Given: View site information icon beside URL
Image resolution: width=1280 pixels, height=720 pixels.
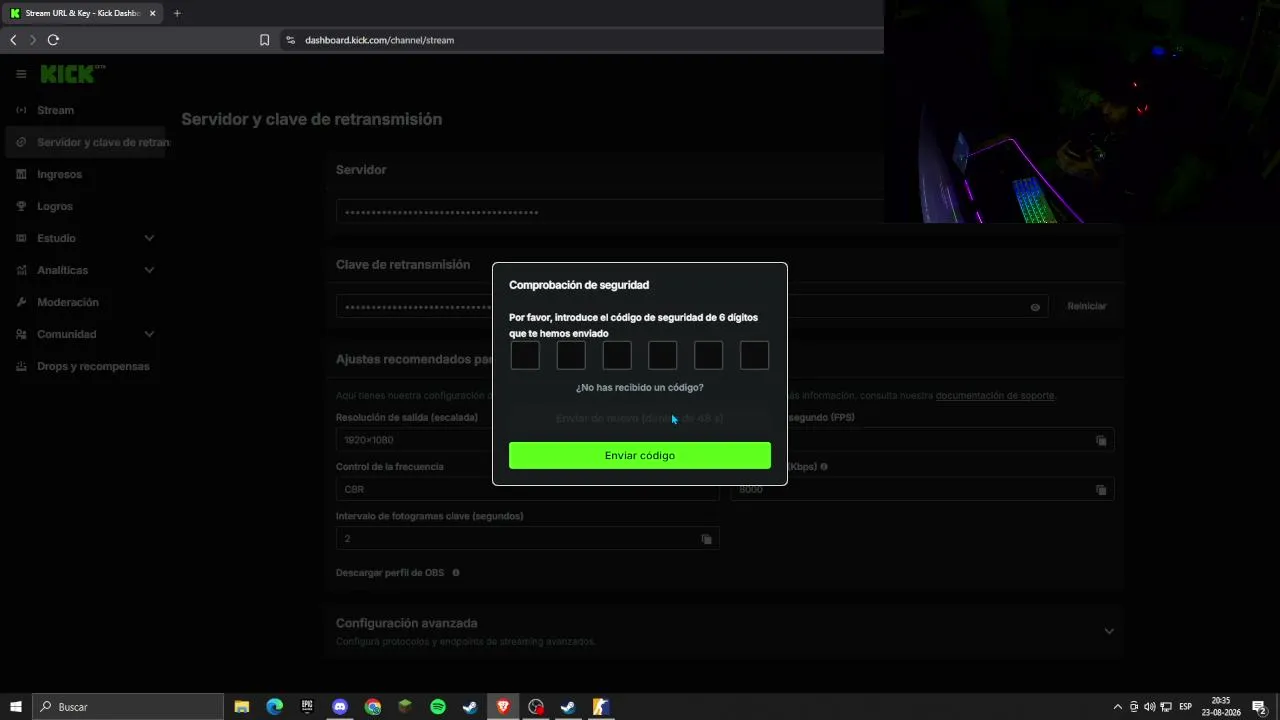Looking at the screenshot, I should click(291, 40).
